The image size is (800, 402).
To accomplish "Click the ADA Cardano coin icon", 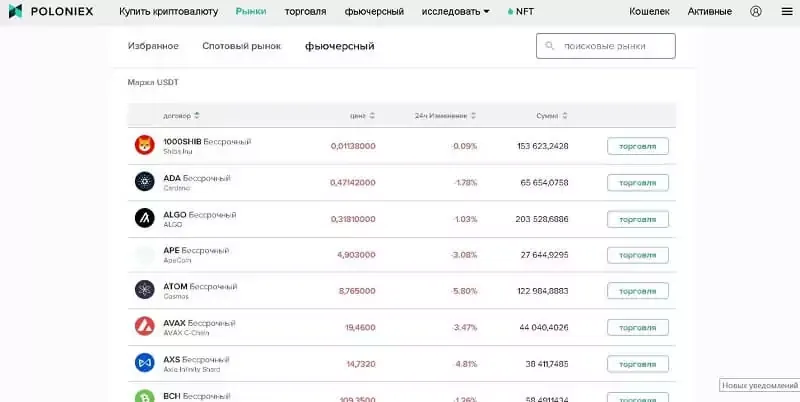I will [144, 182].
